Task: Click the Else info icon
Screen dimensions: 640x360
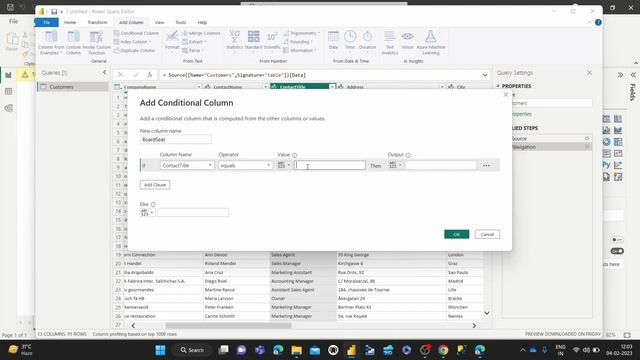Action: (x=153, y=204)
